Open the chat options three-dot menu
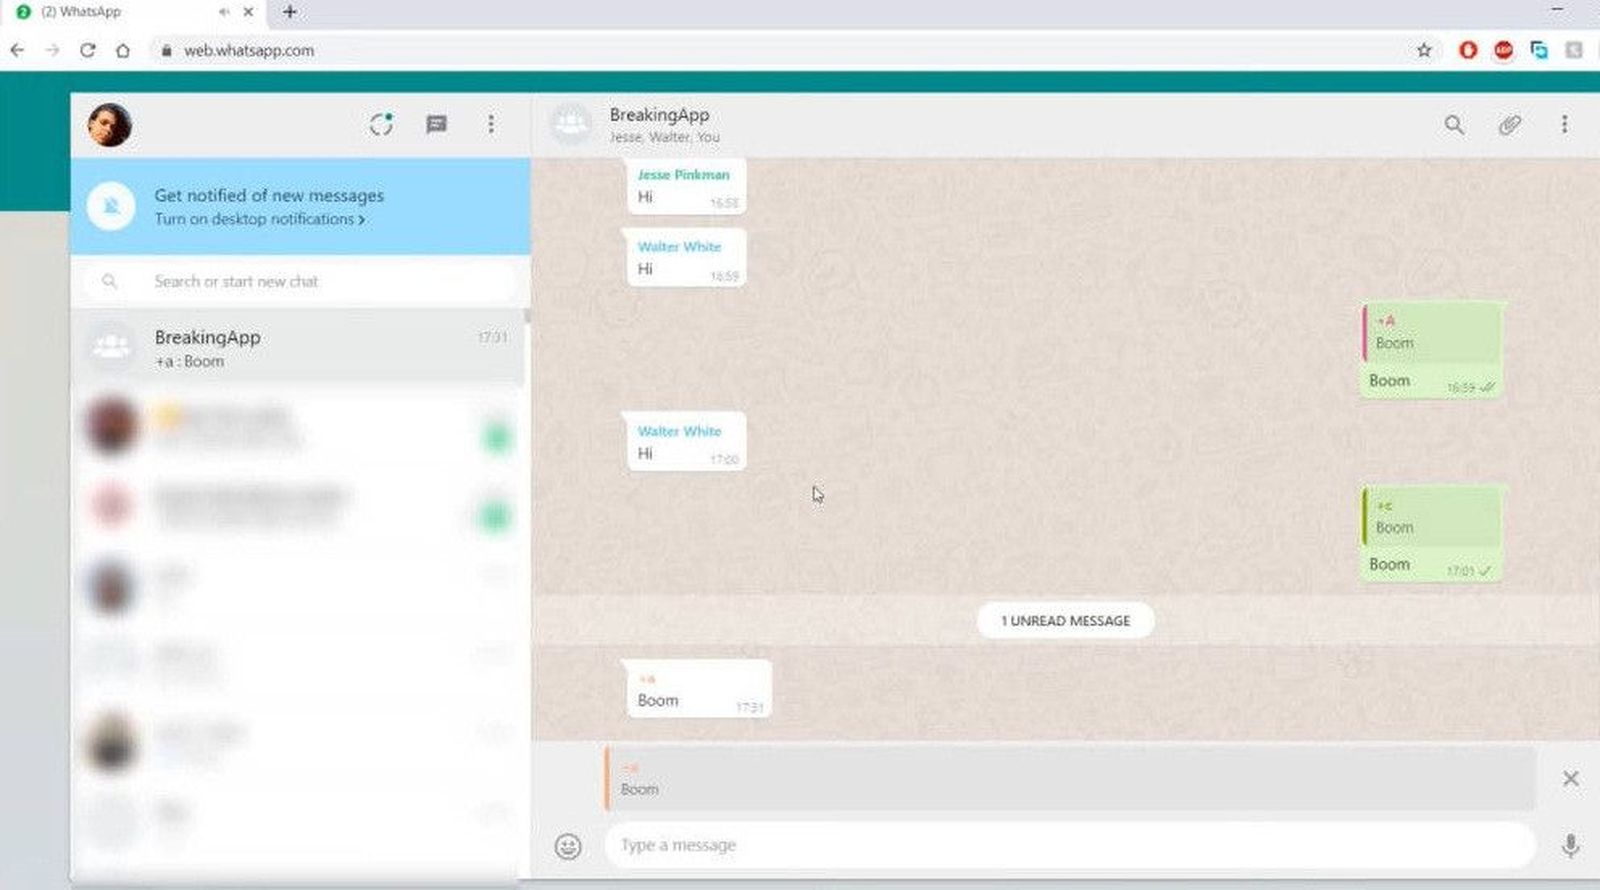 pyautogui.click(x=1564, y=125)
